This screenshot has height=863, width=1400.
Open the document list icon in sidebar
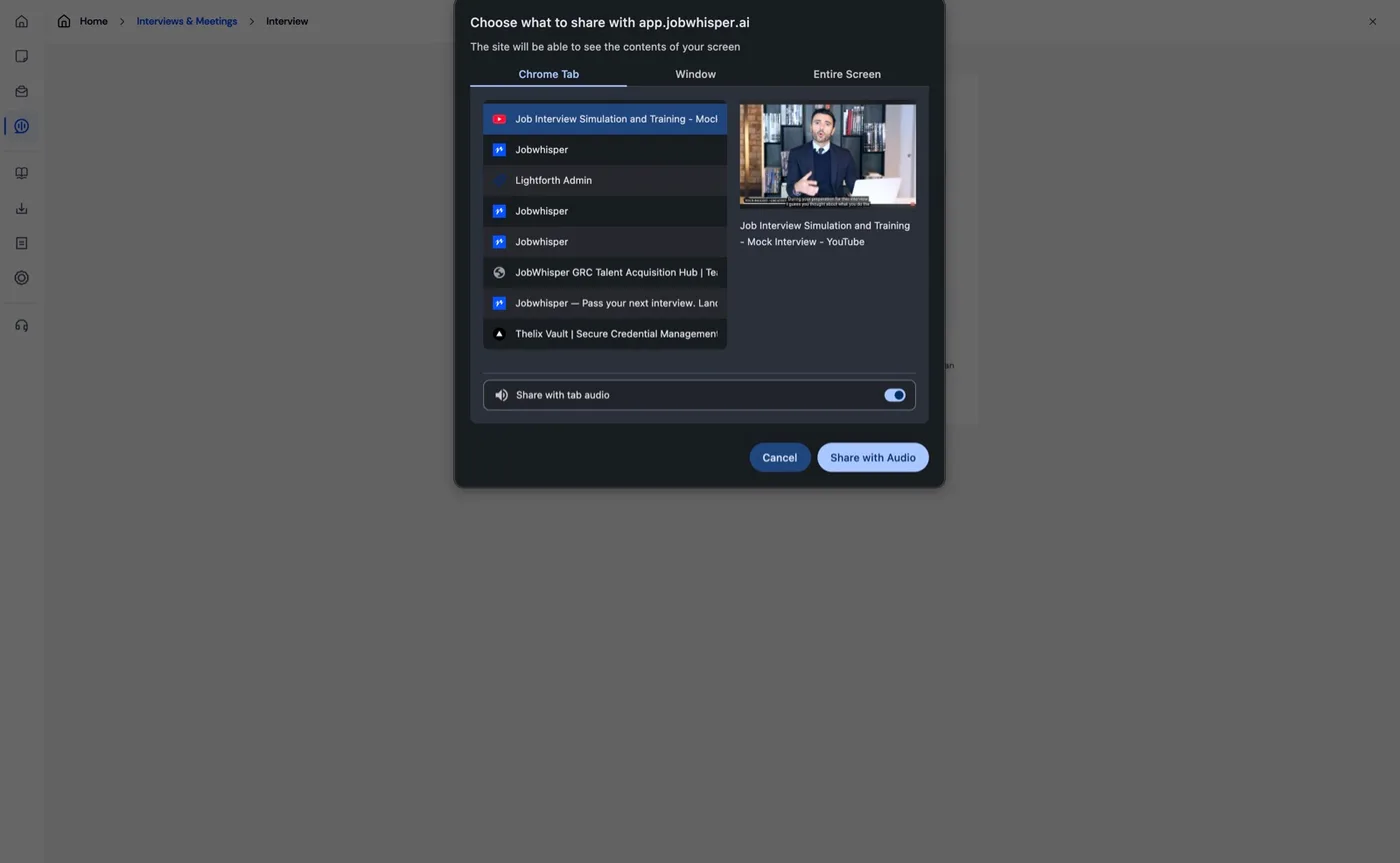click(x=21, y=243)
